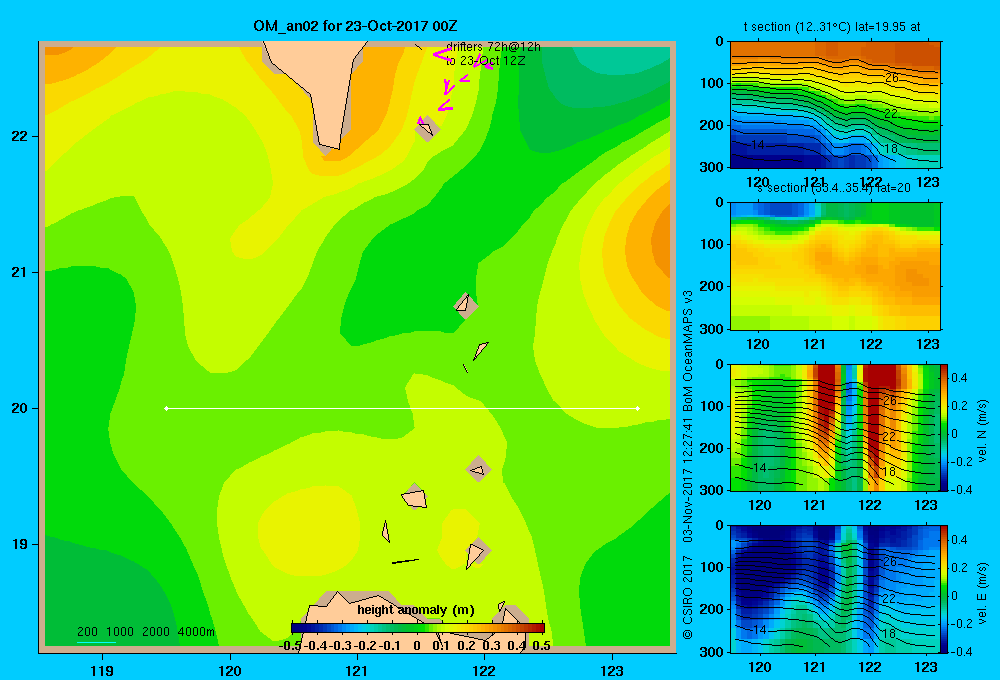The width and height of the screenshot is (1000, 680).
Task: Select the salinity section plot
Action: click(835, 266)
